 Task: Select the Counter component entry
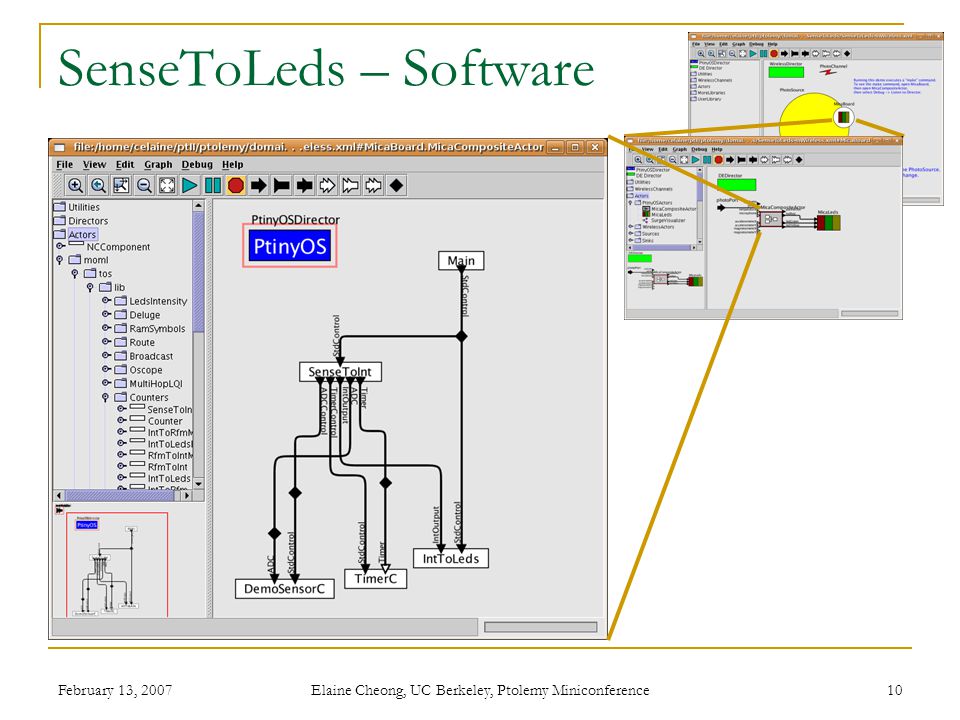click(x=157, y=421)
